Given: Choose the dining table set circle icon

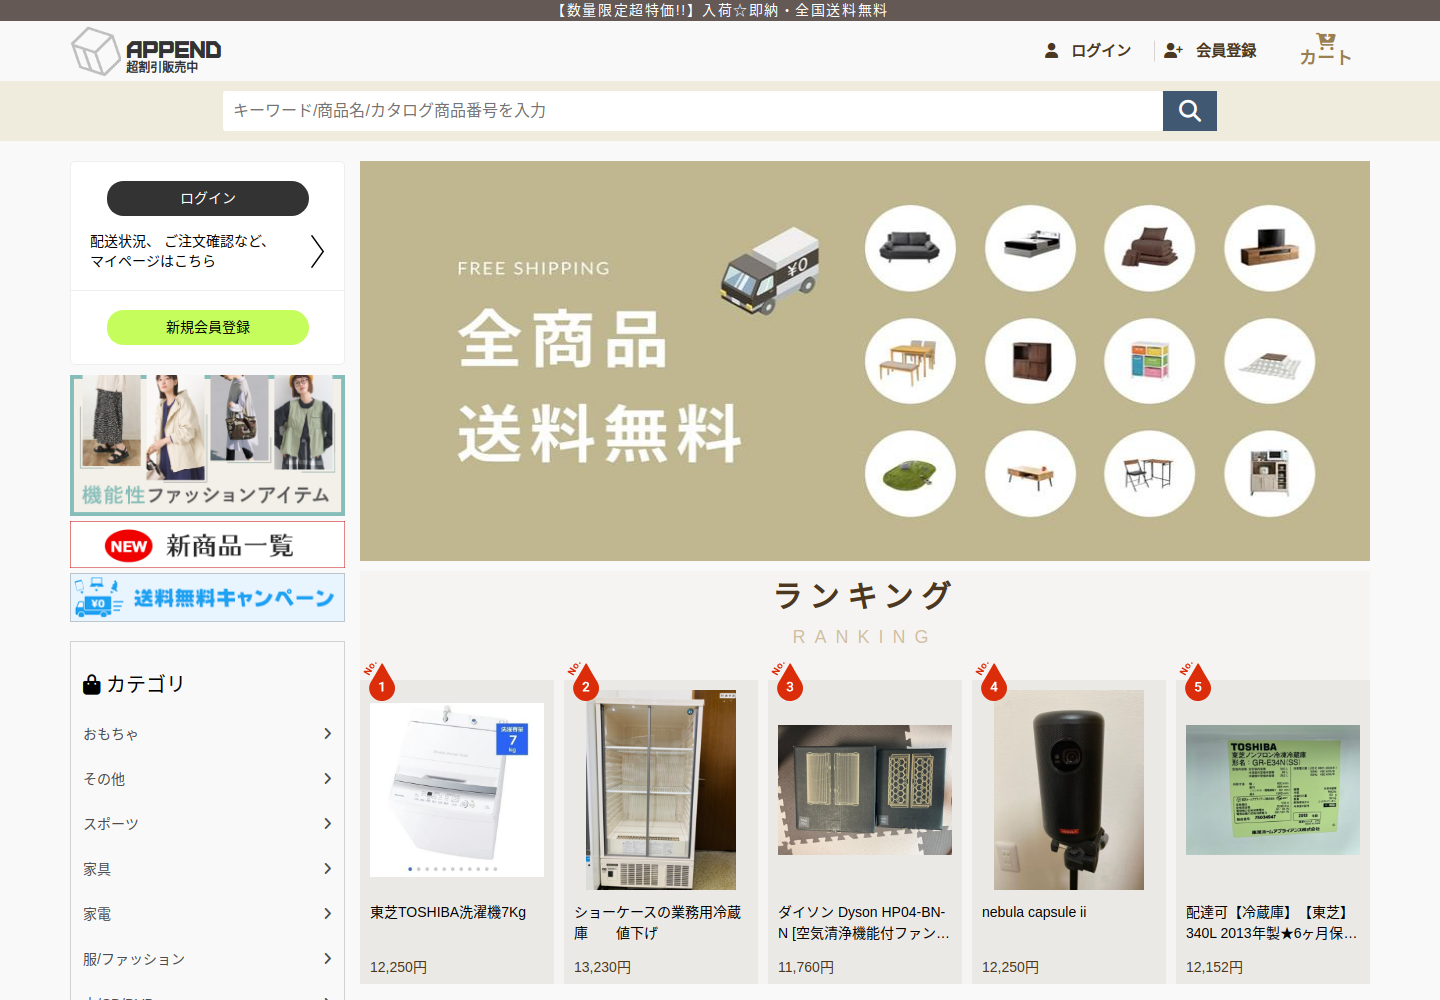Looking at the screenshot, I should click(x=910, y=361).
